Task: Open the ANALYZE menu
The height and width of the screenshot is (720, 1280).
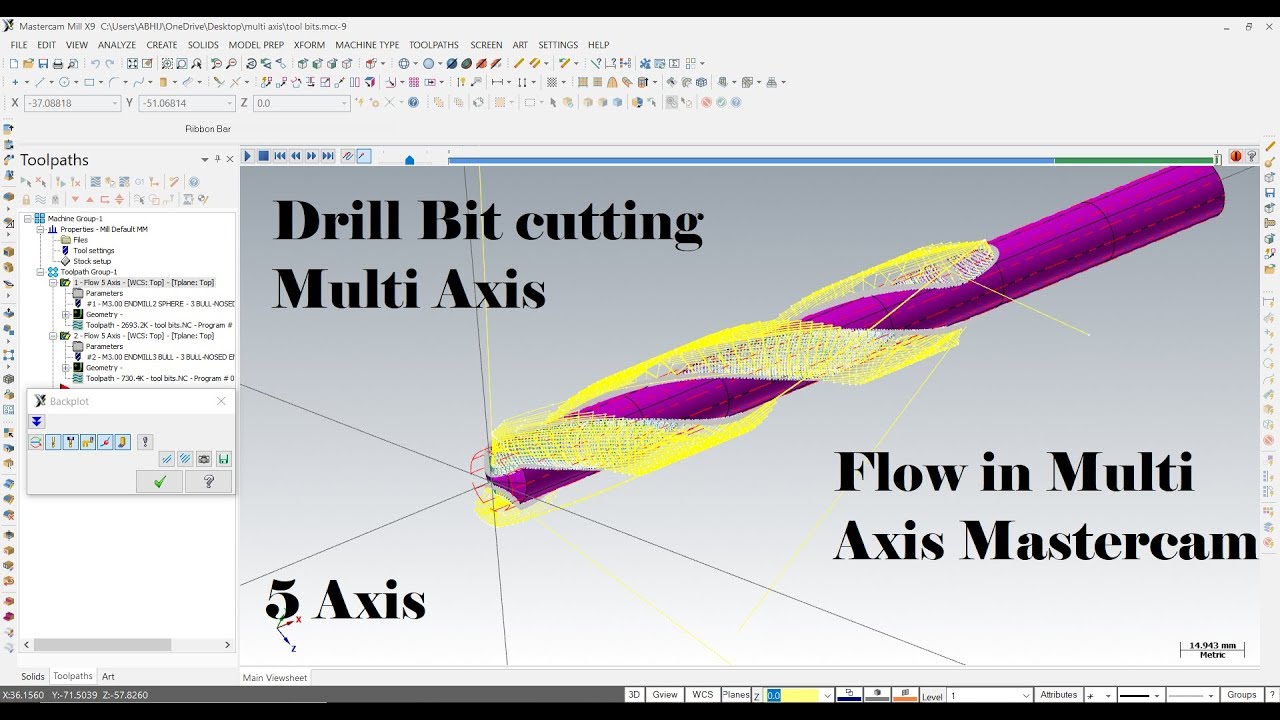Action: (x=117, y=45)
